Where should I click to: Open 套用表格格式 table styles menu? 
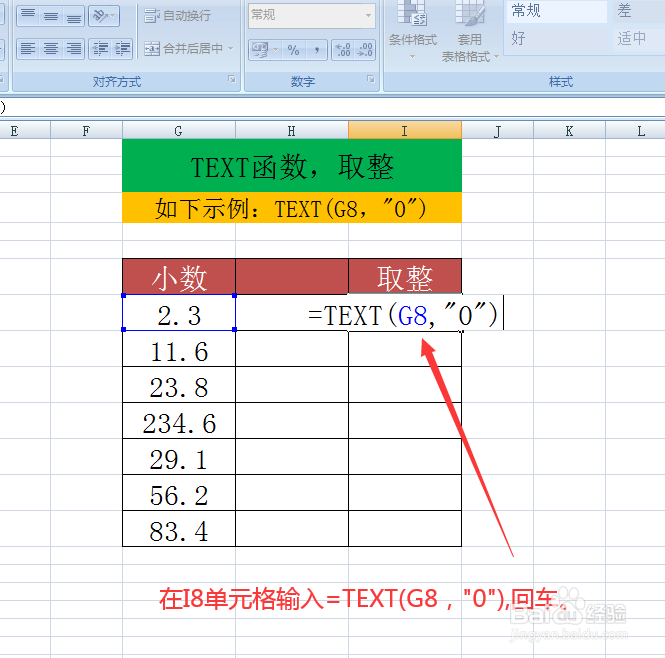469,30
